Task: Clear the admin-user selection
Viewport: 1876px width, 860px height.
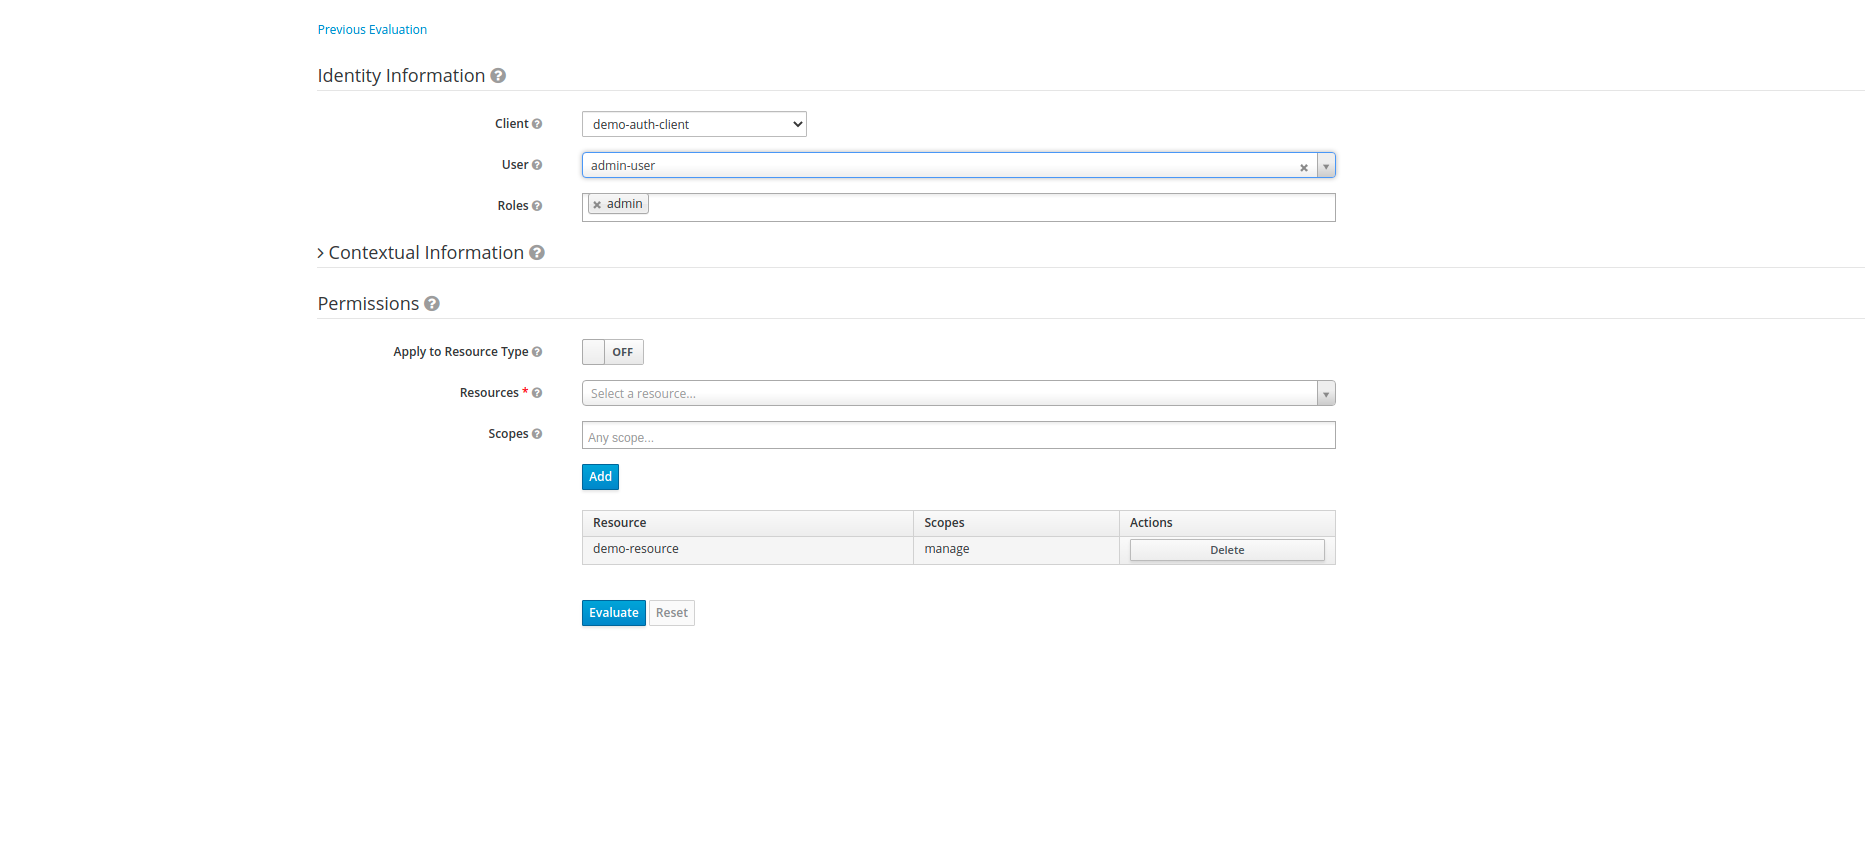Action: [x=1303, y=168]
